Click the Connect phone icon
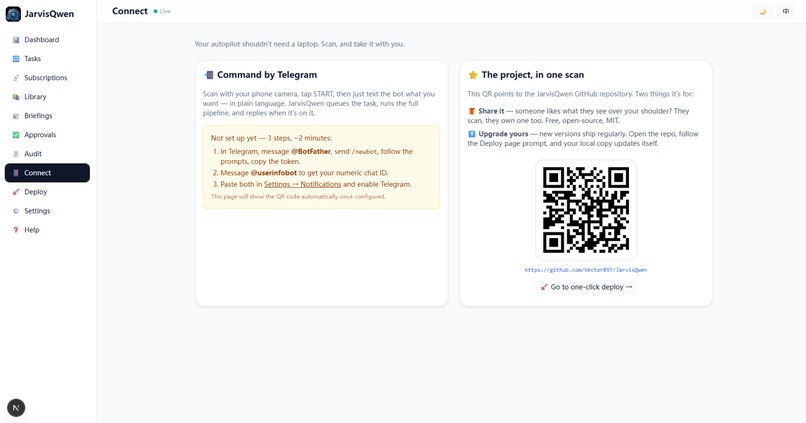This screenshot has height=423, width=806. [16, 173]
